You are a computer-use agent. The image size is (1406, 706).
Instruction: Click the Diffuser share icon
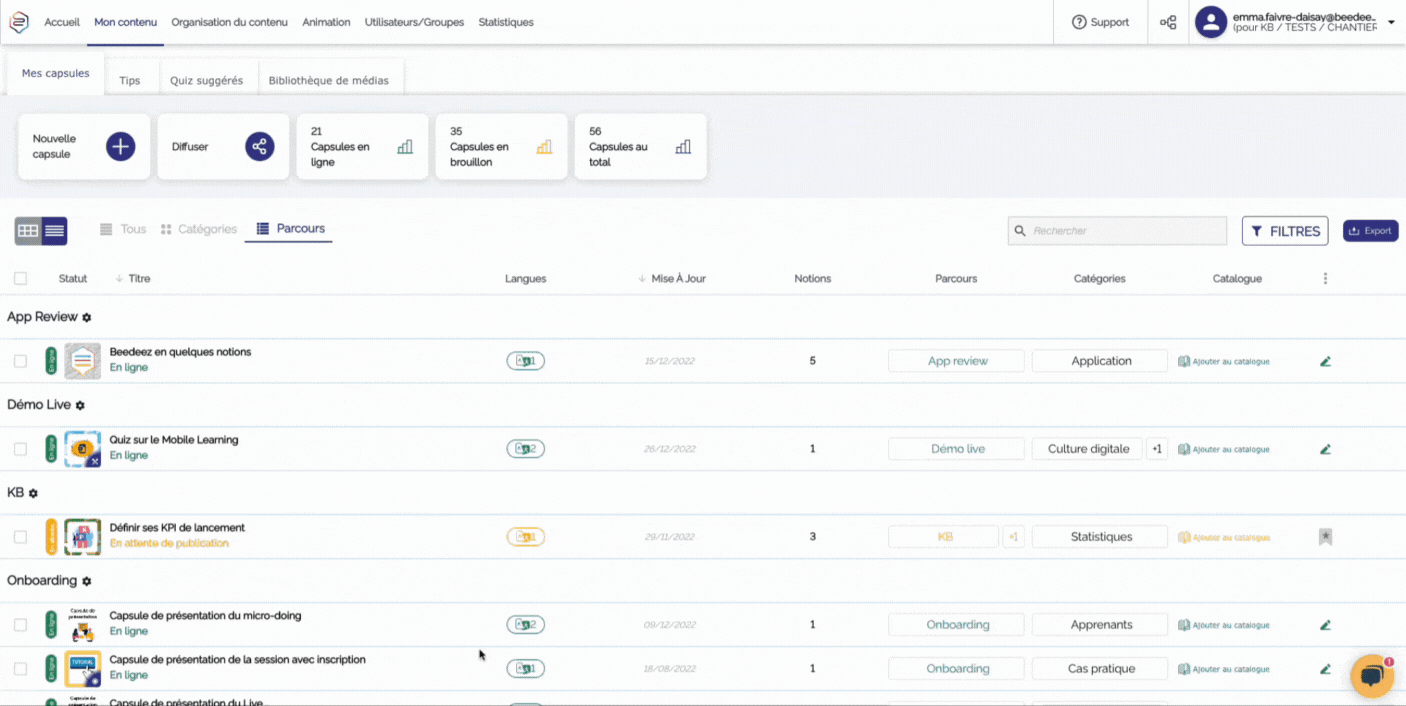pos(259,147)
